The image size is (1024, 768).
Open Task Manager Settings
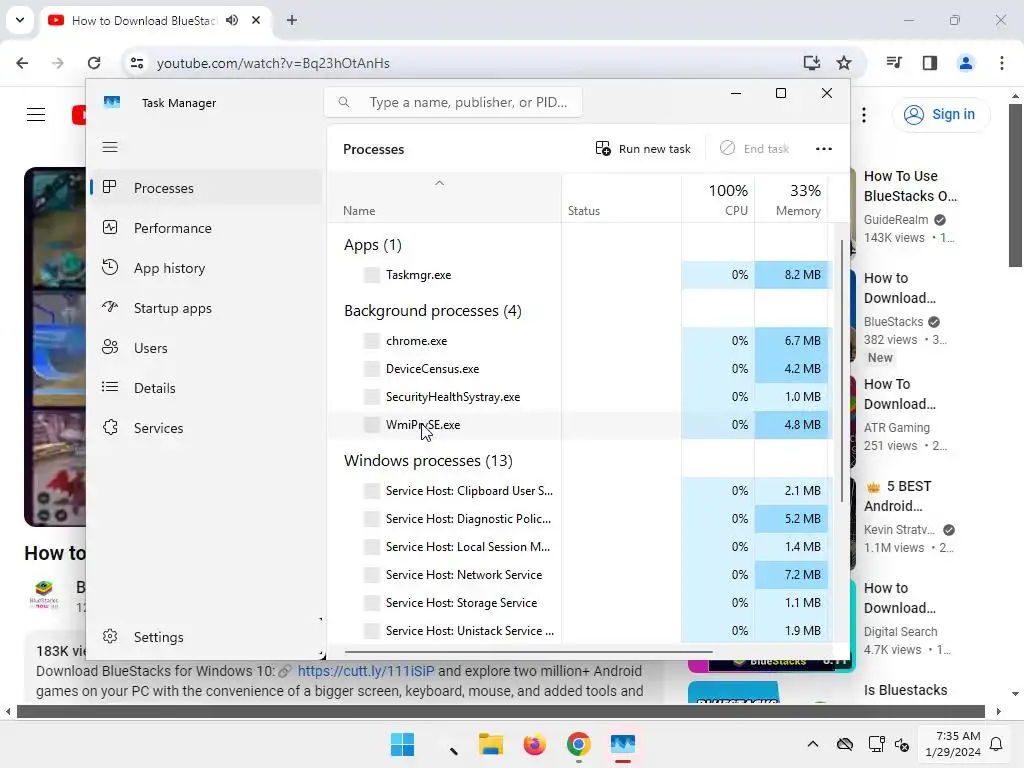206,637
